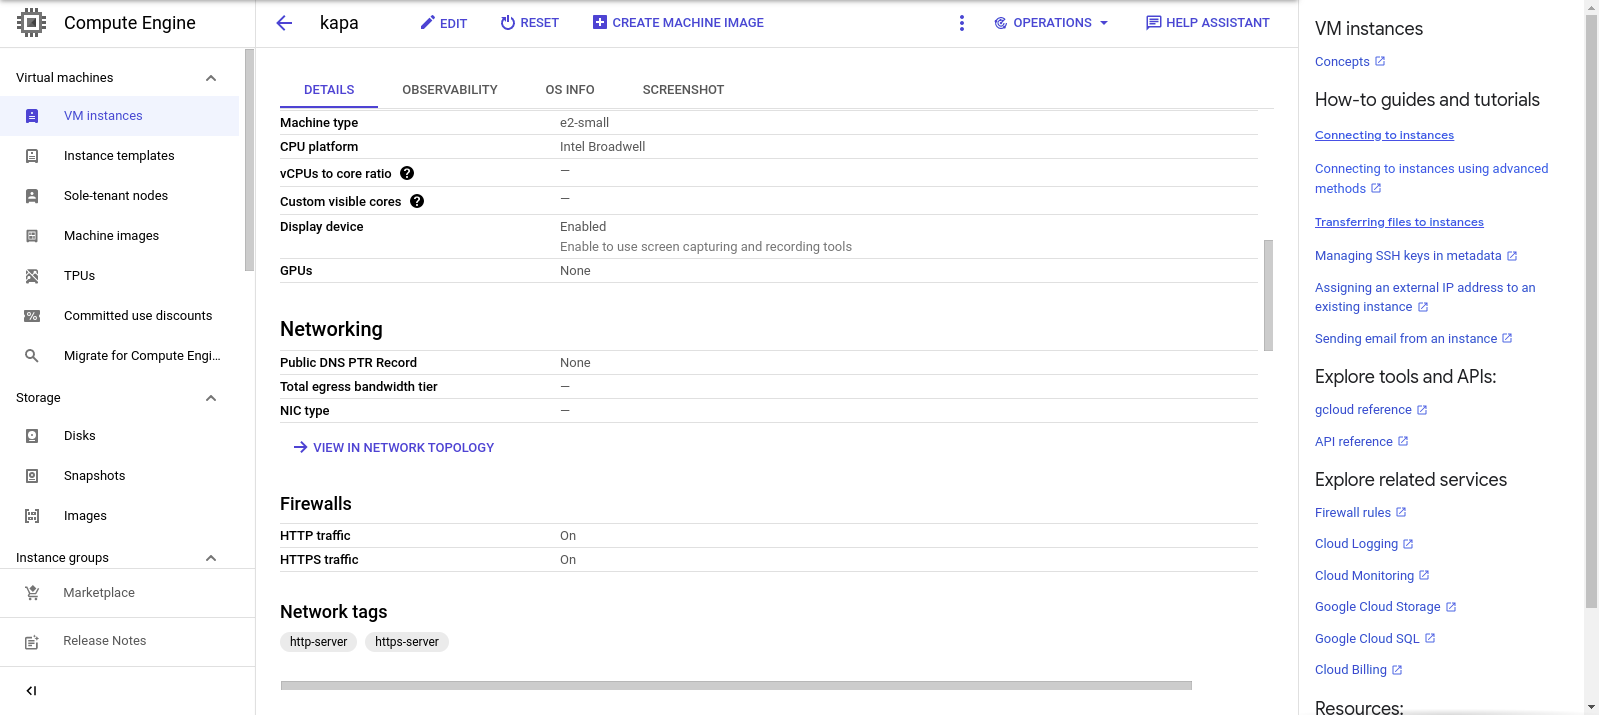Open the Operations dropdown
Image resolution: width=1600 pixels, height=715 pixels.
click(x=1051, y=23)
